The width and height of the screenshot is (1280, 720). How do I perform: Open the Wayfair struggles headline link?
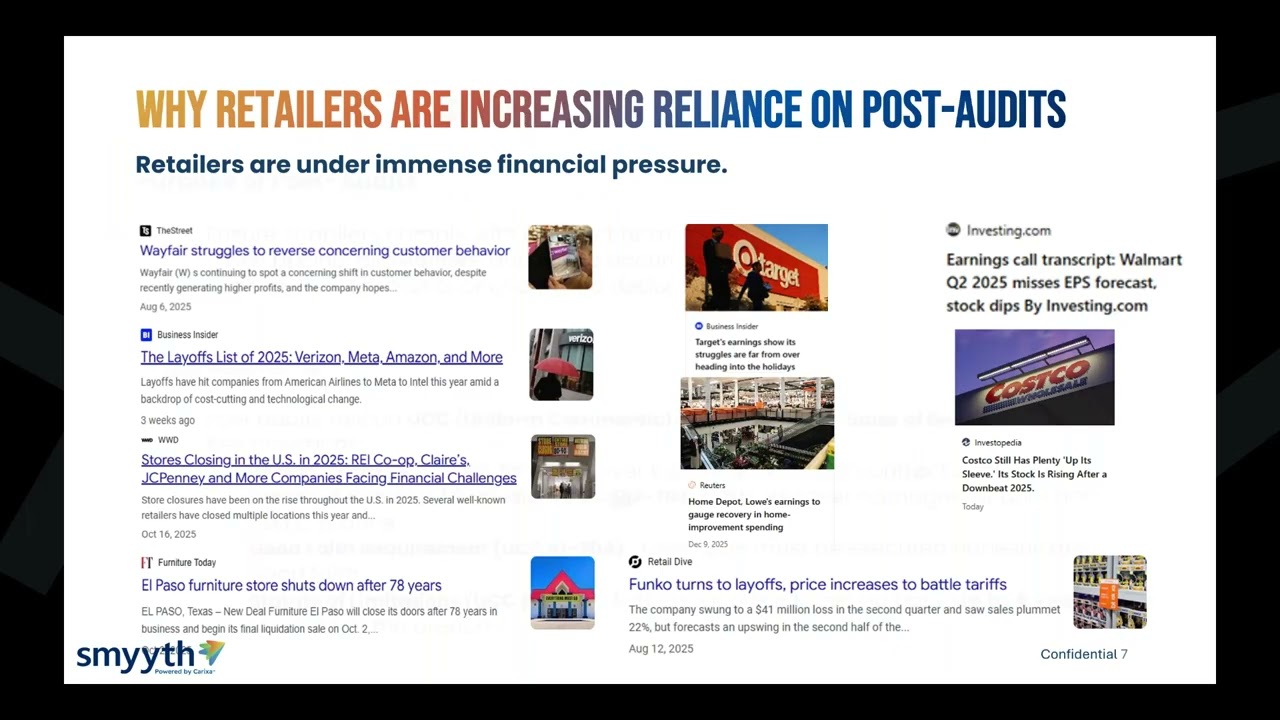coord(325,251)
